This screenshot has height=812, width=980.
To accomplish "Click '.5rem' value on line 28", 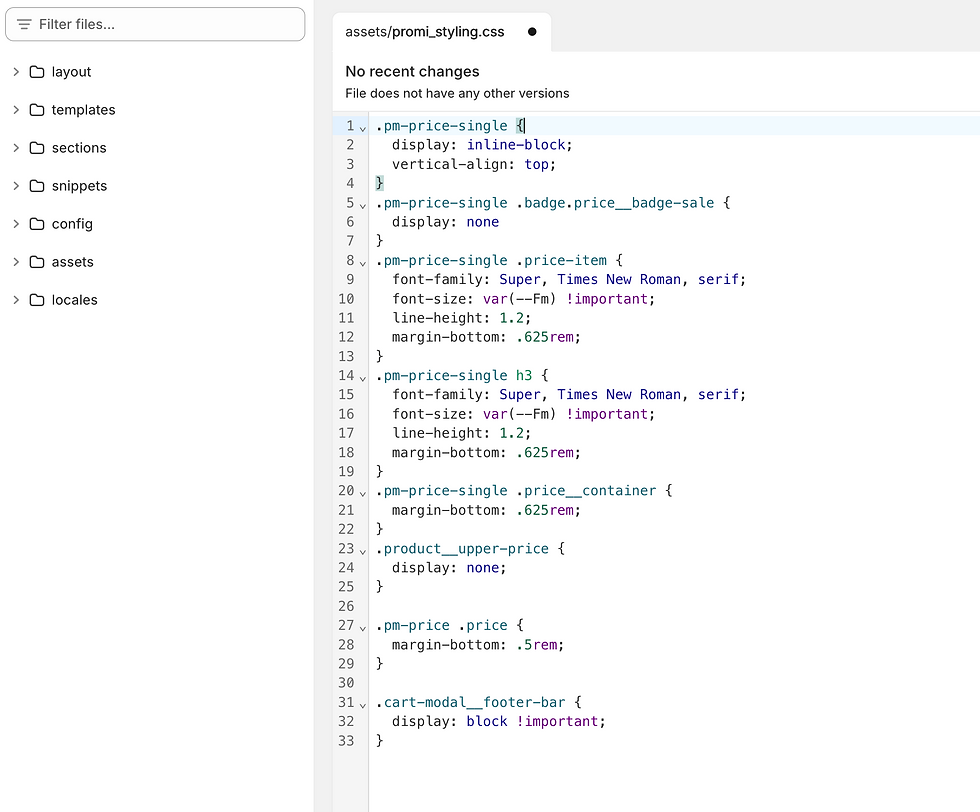I will point(537,644).
